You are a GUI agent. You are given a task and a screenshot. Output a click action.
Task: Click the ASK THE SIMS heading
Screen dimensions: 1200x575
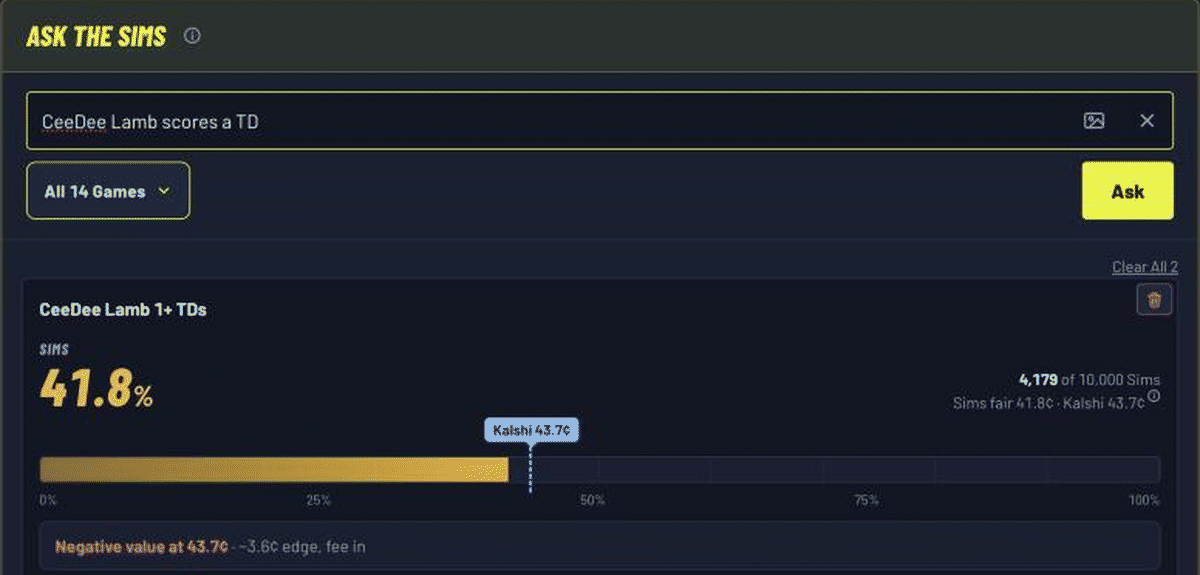(x=96, y=37)
